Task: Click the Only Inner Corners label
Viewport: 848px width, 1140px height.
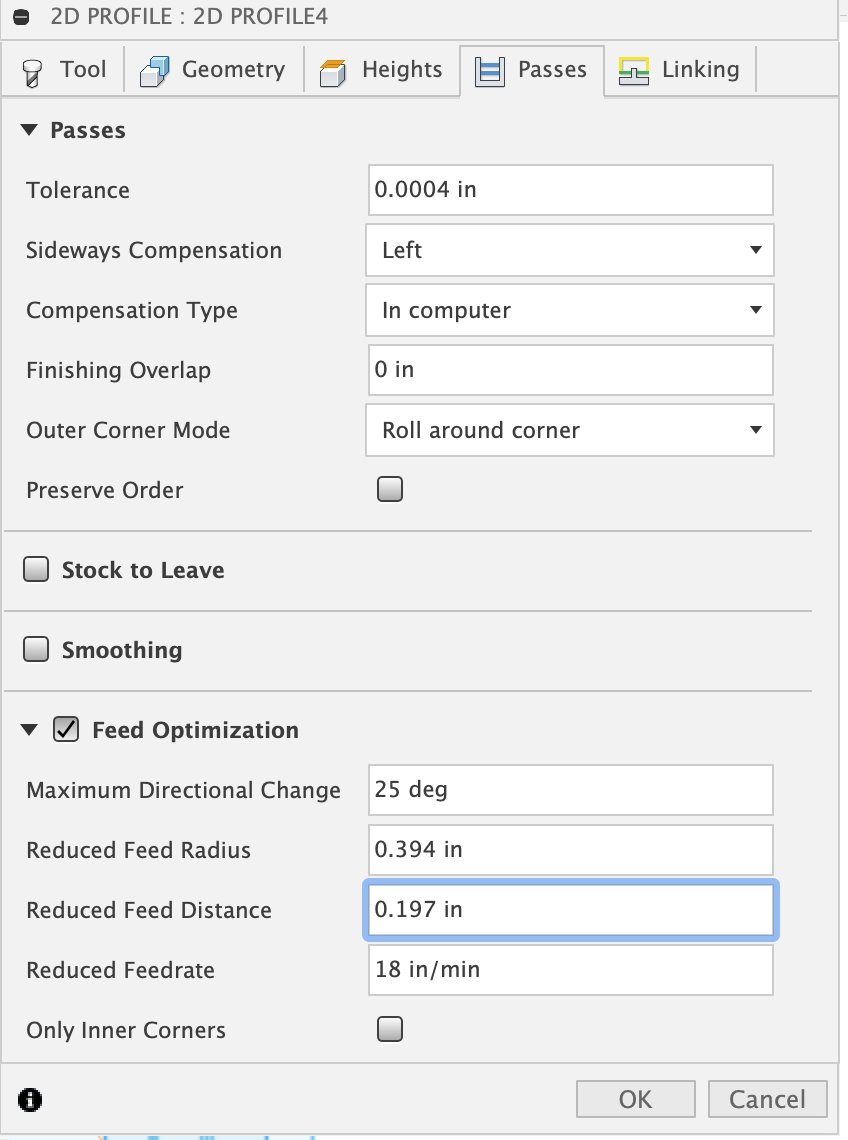Action: pos(126,1031)
